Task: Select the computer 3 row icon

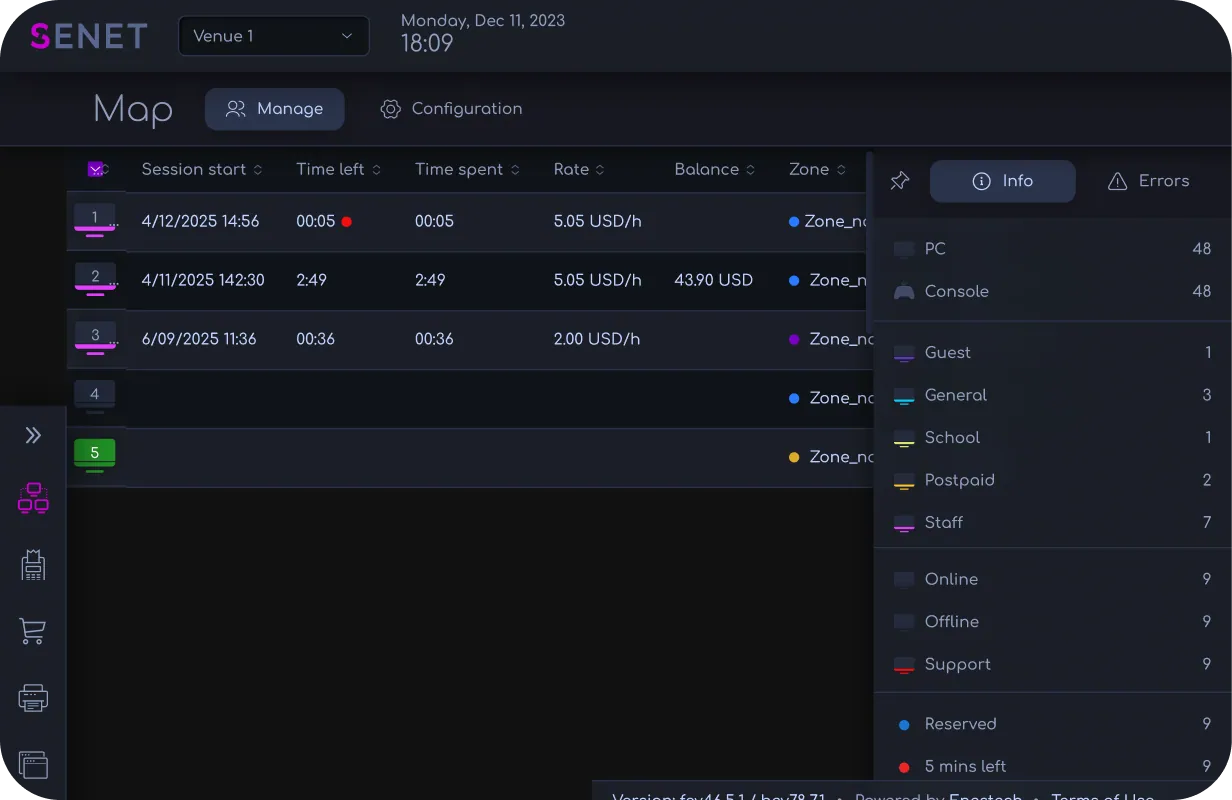Action: tap(95, 338)
